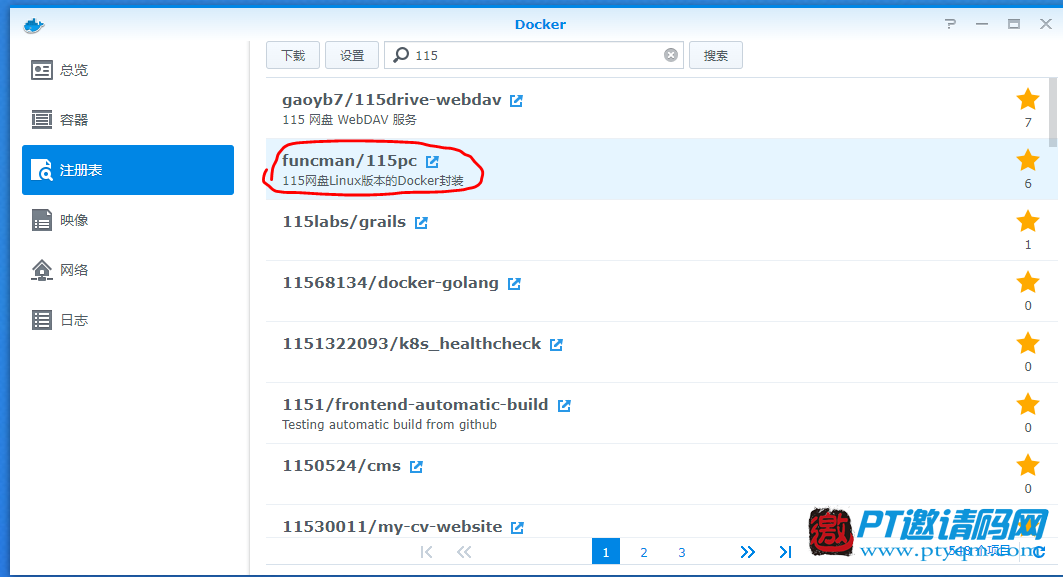This screenshot has height=577, width=1063.
Task: Click the 搜索 search button
Action: pos(716,55)
